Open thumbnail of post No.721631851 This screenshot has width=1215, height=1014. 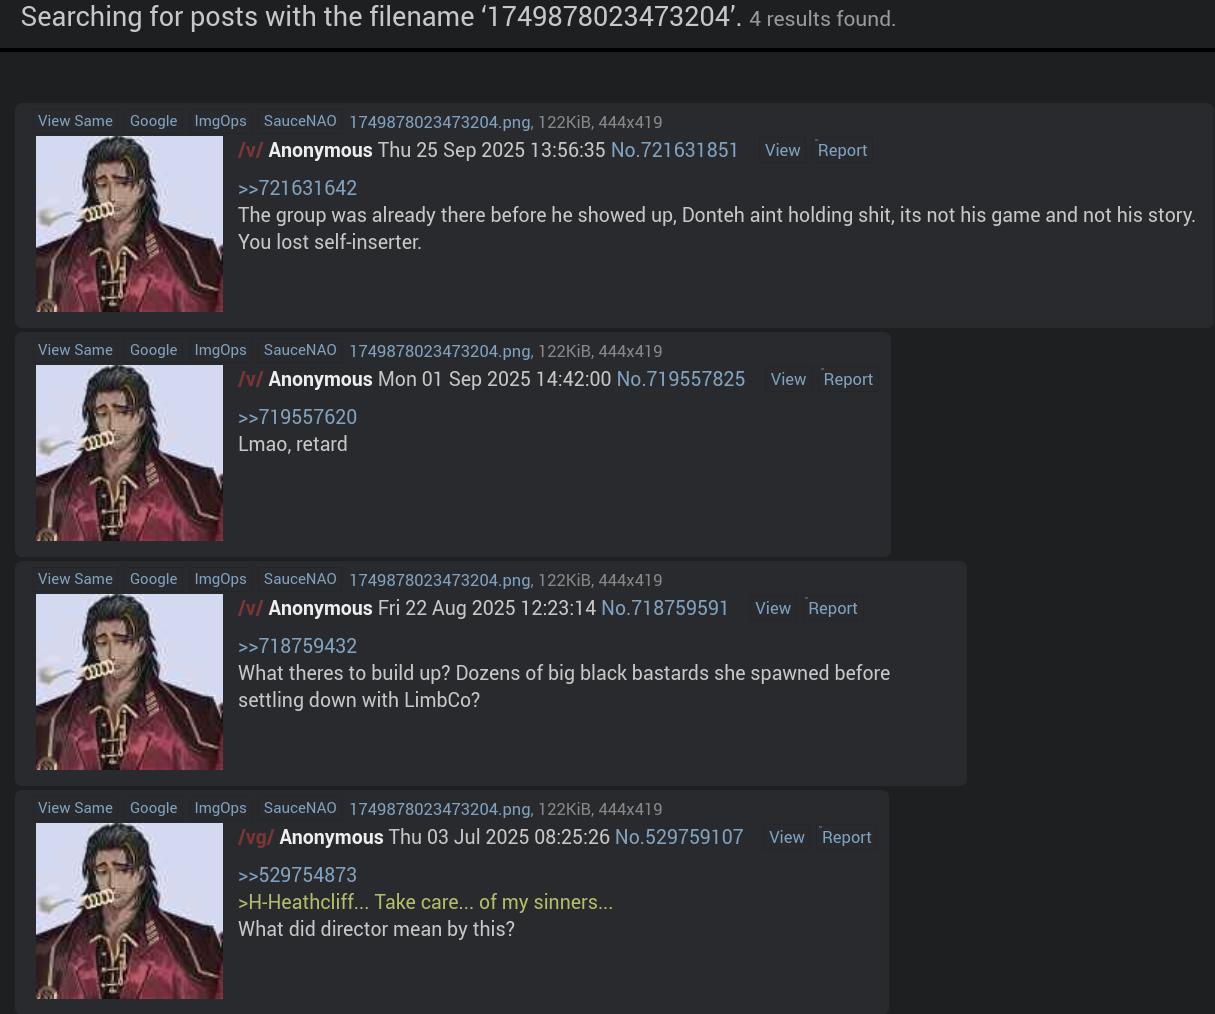129,224
